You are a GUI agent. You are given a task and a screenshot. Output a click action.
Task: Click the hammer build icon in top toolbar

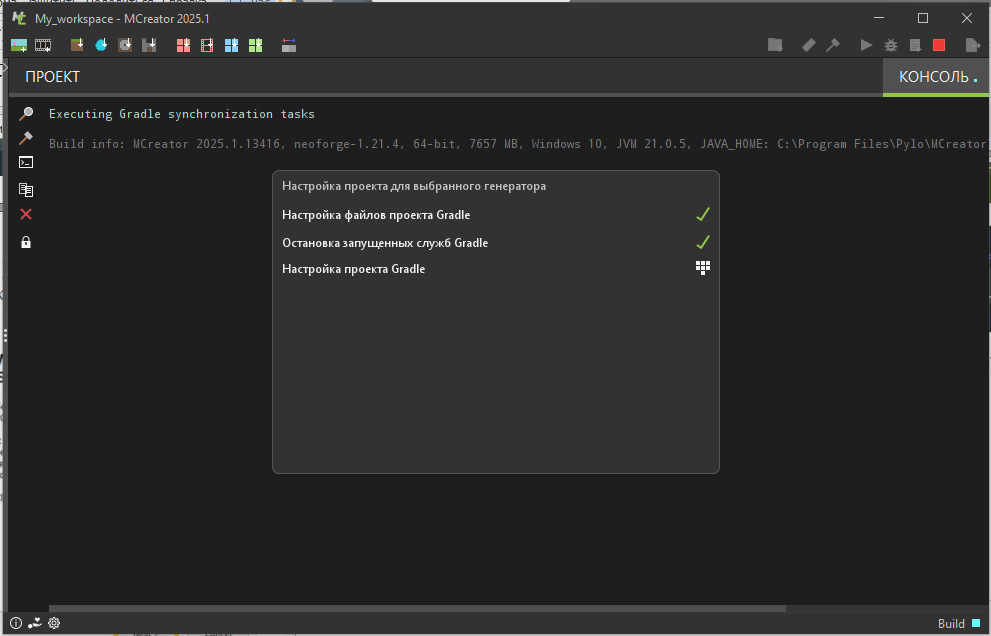pos(833,45)
